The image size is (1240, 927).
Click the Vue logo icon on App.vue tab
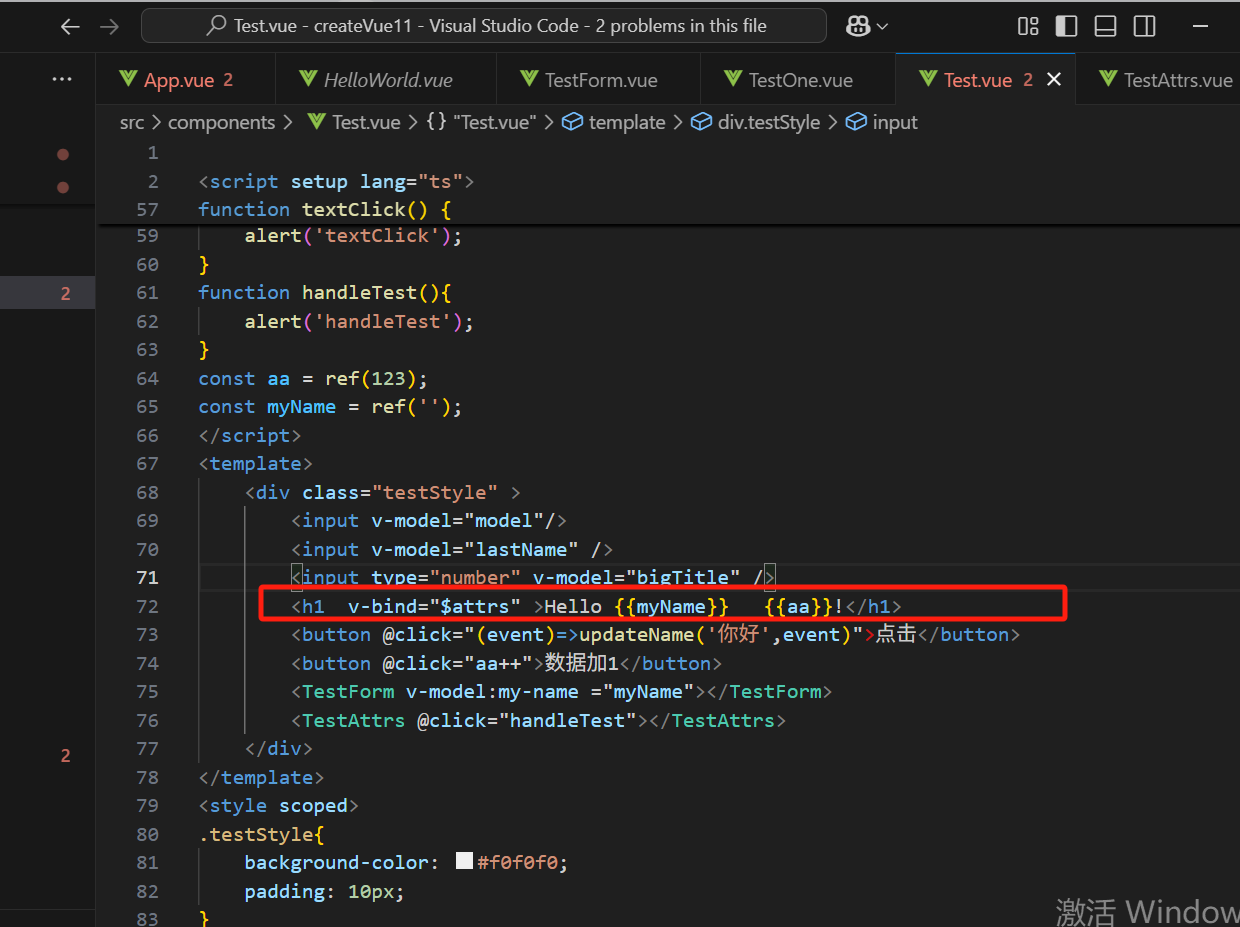[x=127, y=78]
